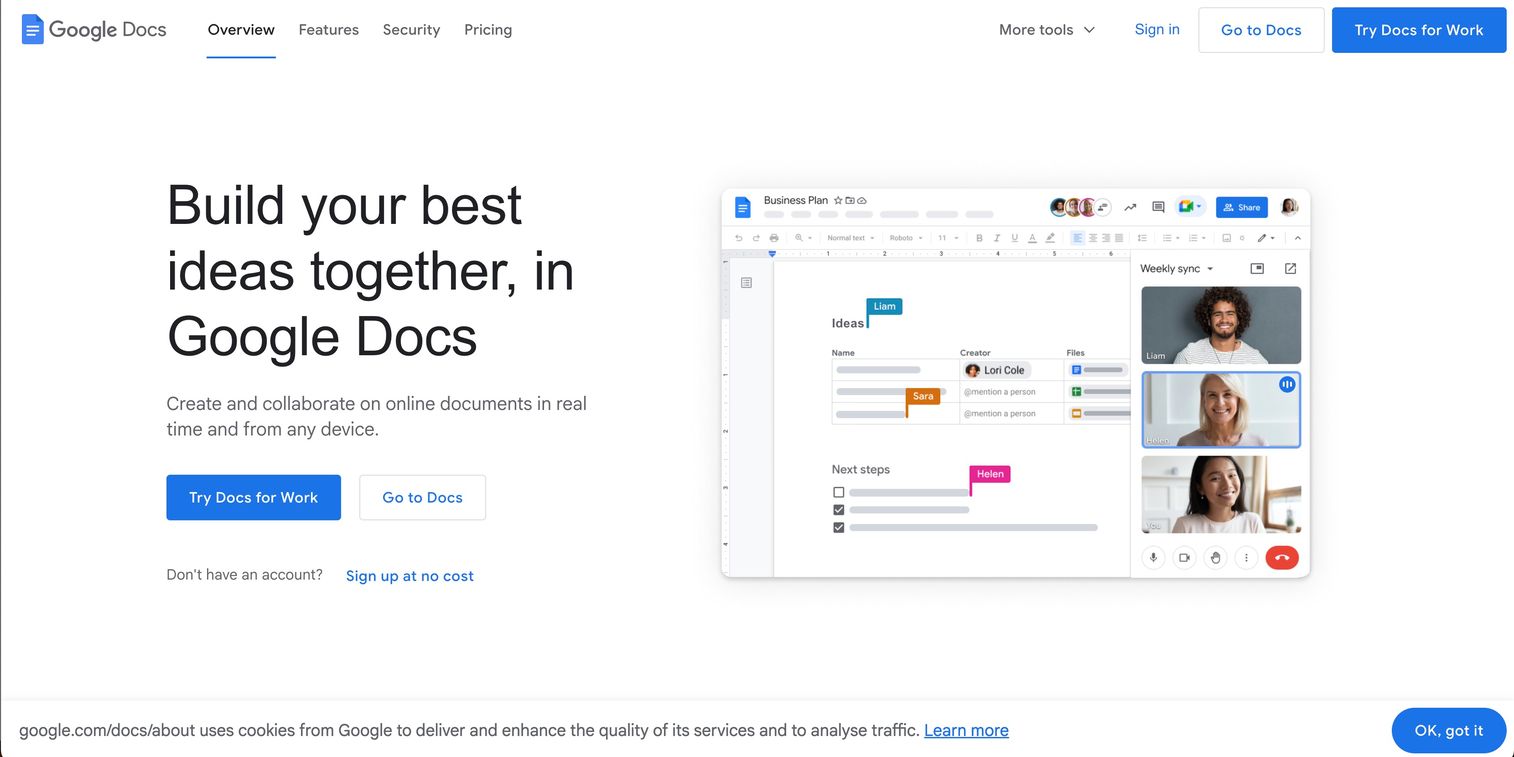
Task: Select center text alignment
Action: [x=1093, y=238]
